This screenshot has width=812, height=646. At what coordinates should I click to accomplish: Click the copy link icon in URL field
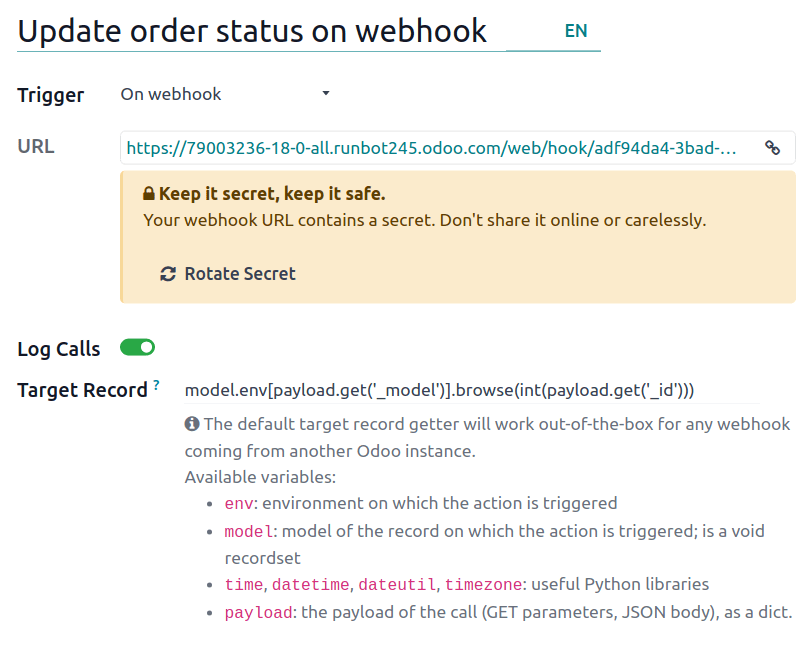(x=772, y=148)
